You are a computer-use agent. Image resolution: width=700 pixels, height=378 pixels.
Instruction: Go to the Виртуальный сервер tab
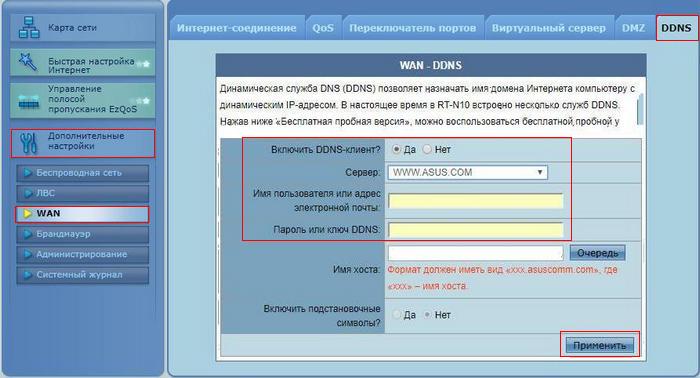(x=549, y=28)
